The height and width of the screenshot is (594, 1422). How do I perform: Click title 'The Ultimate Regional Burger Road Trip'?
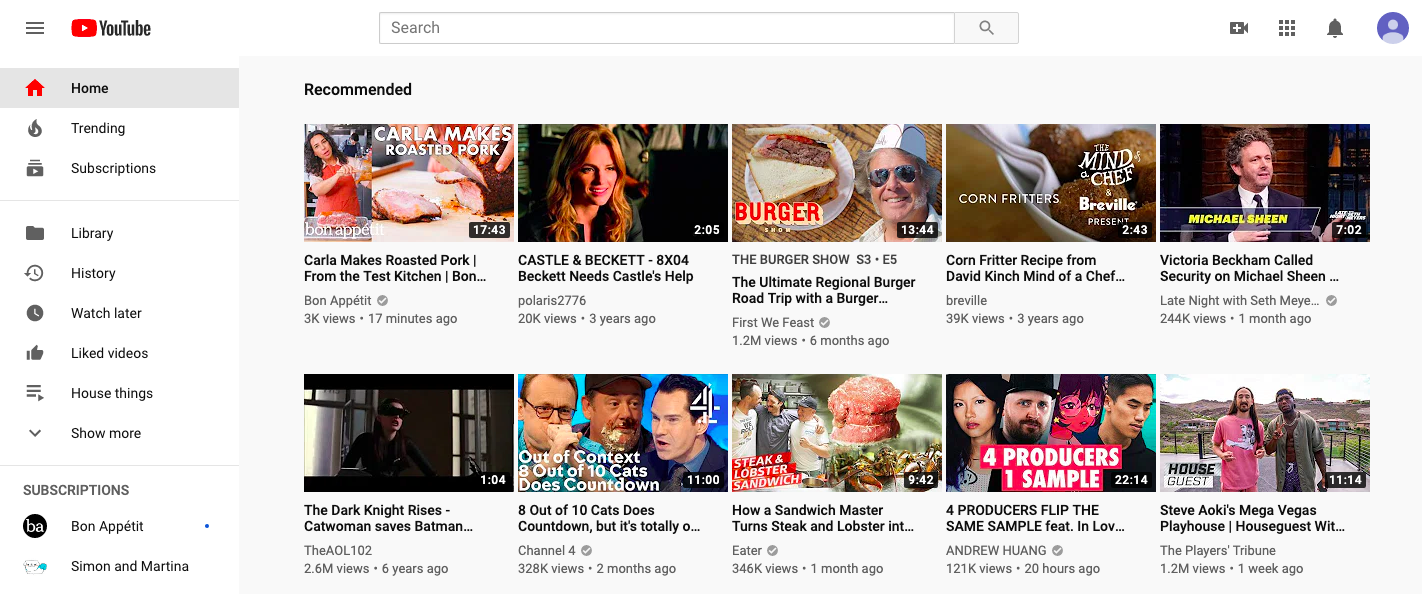click(824, 290)
